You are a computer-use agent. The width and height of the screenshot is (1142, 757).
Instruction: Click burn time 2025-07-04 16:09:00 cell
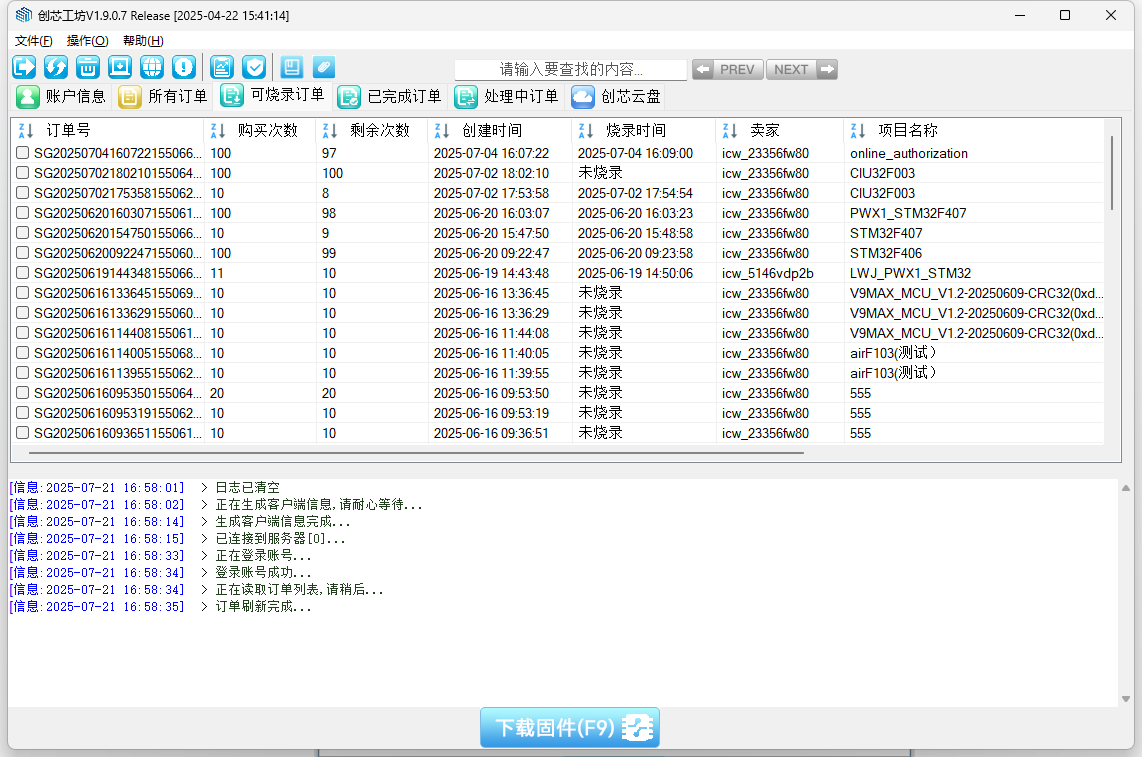635,153
